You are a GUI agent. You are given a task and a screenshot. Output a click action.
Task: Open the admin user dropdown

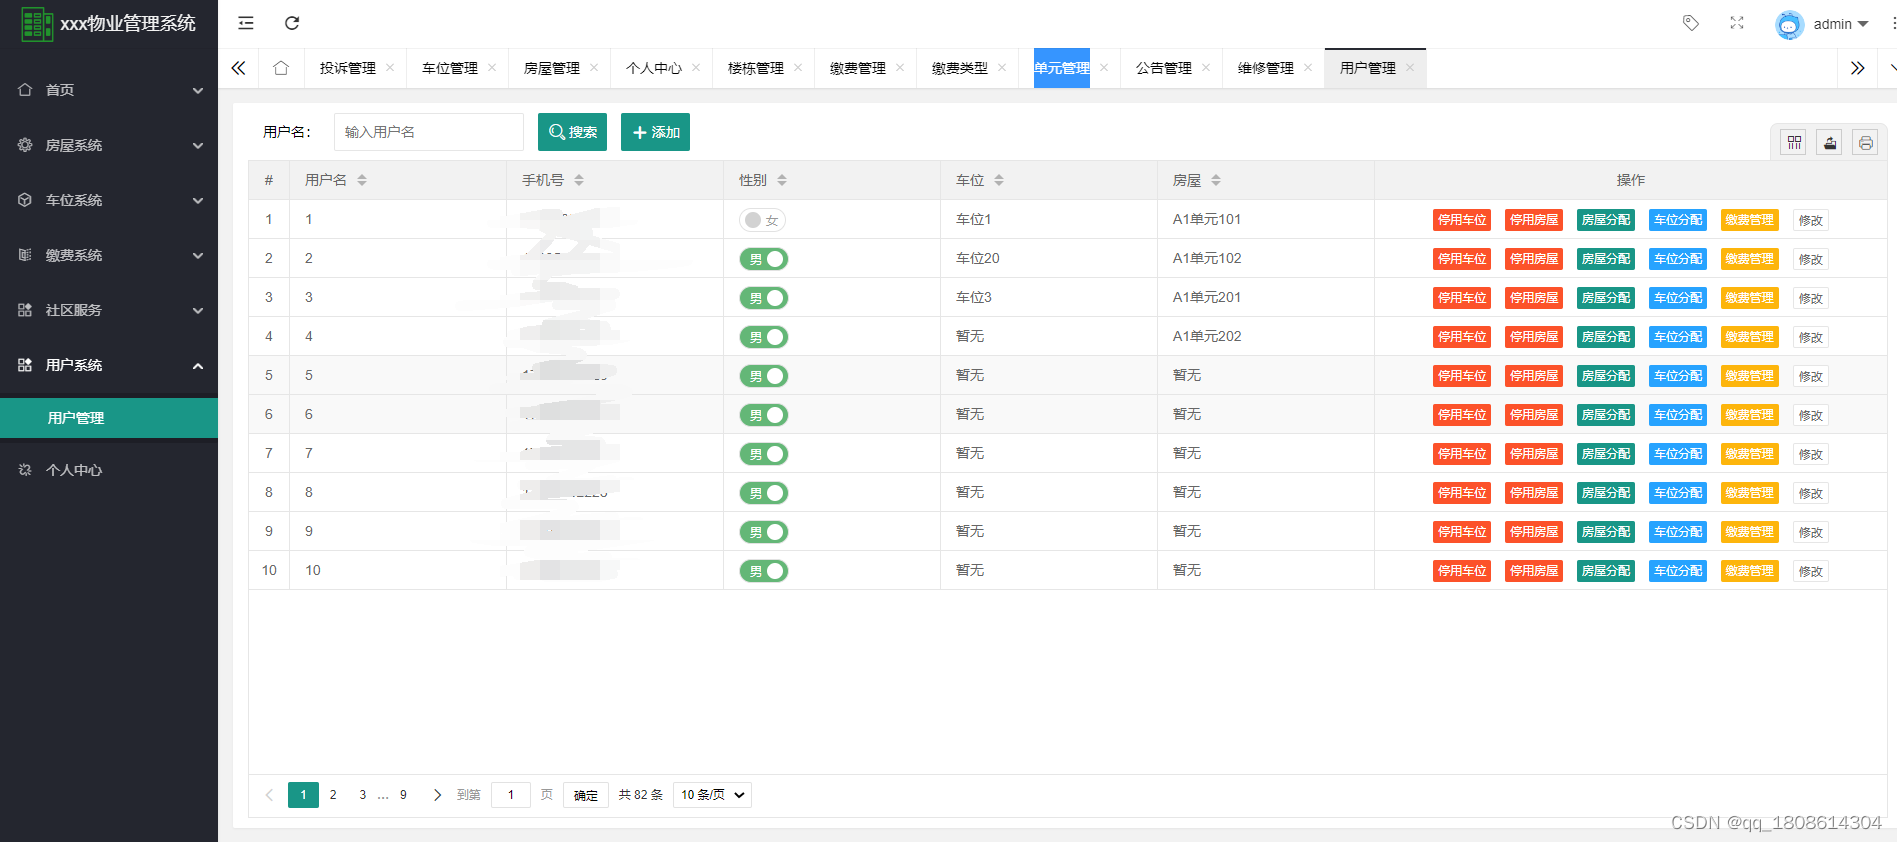pos(1840,24)
